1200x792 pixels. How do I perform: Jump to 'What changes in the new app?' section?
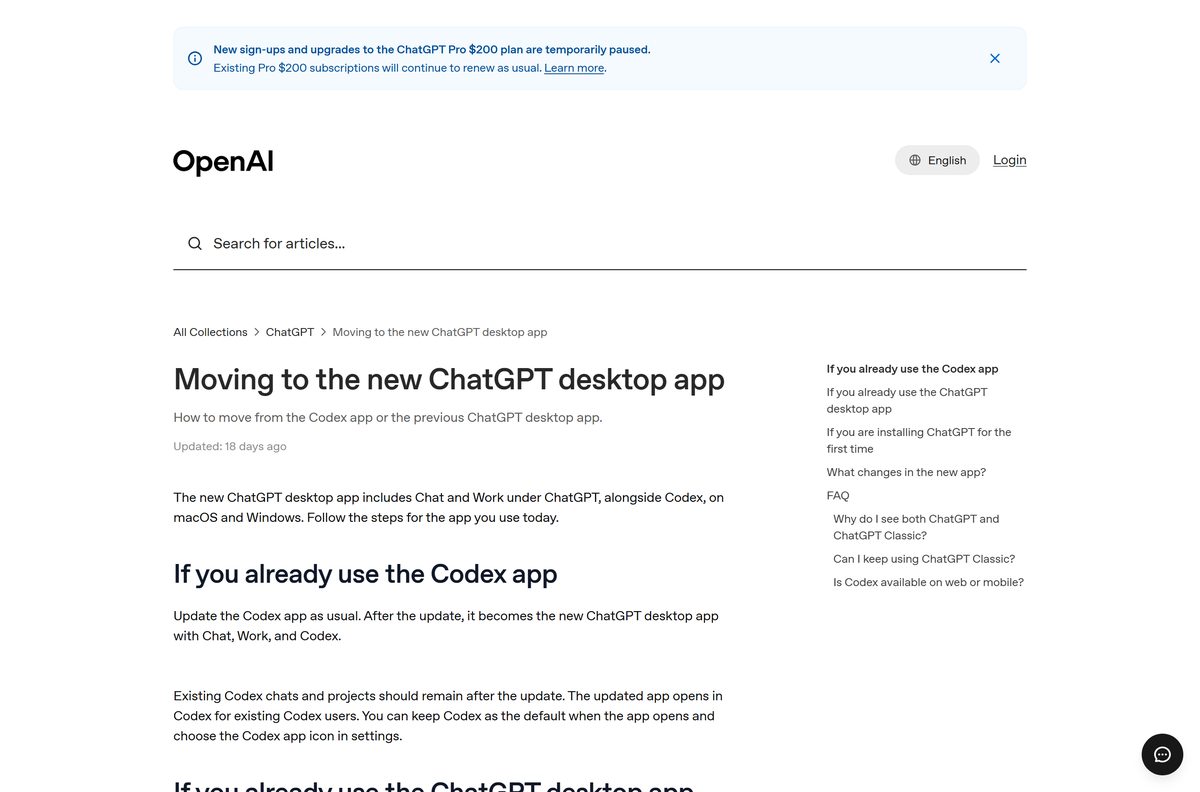pyautogui.click(x=906, y=472)
